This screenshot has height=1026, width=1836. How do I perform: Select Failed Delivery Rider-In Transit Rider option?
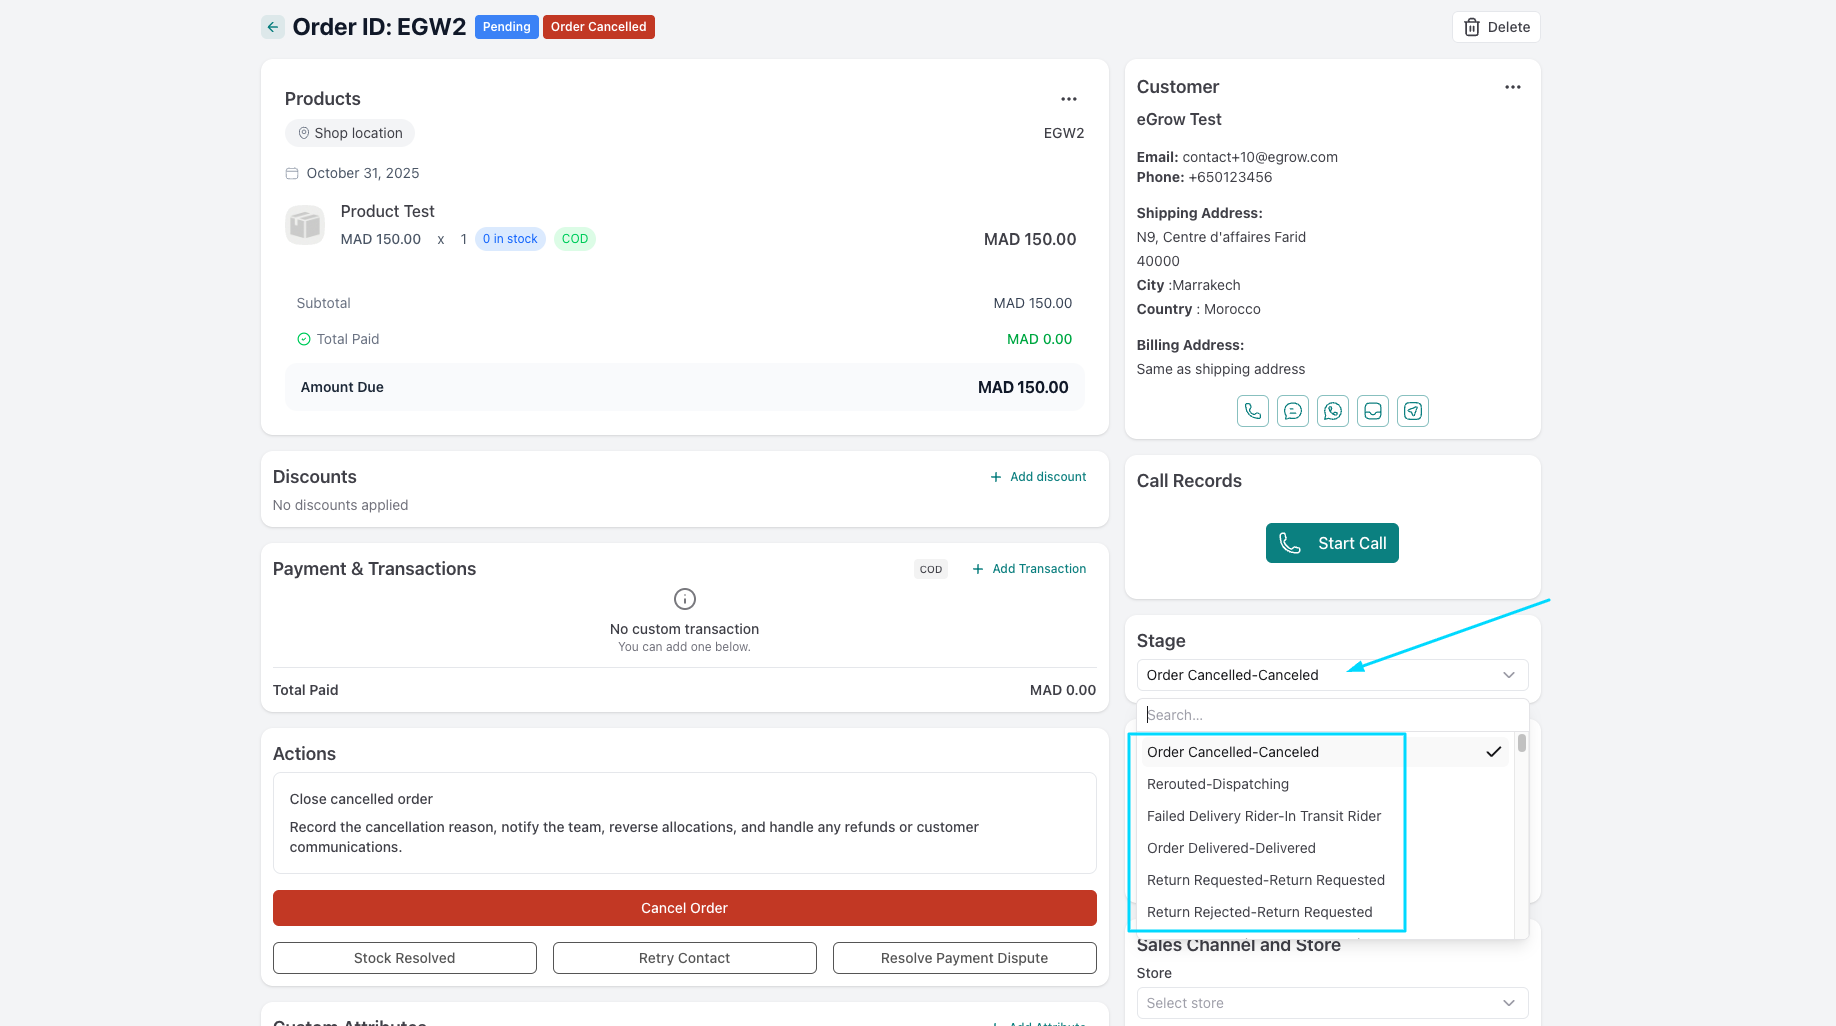(1263, 816)
